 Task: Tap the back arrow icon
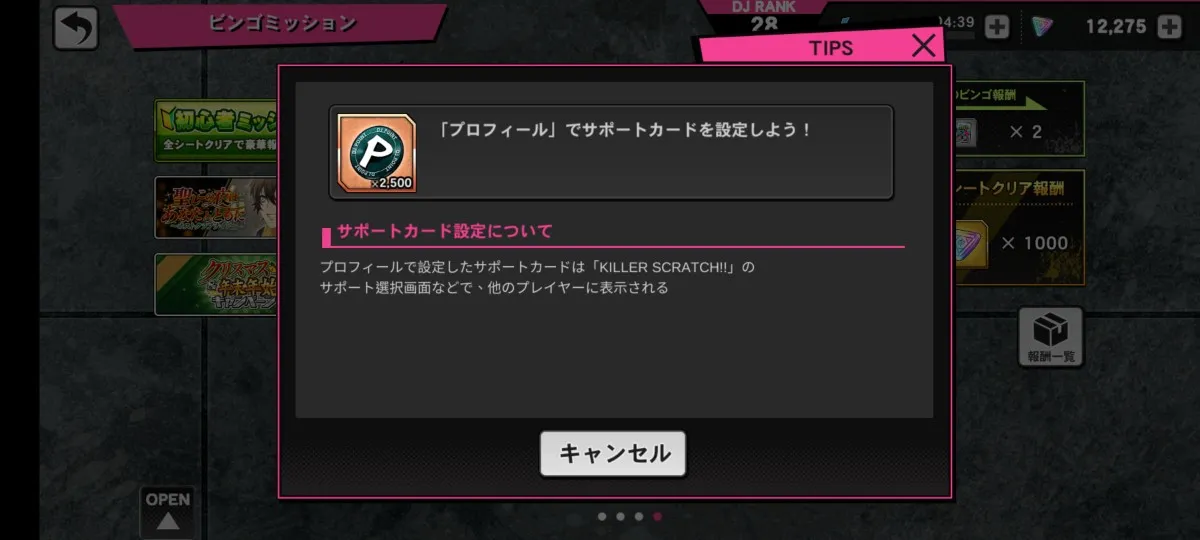click(x=76, y=27)
